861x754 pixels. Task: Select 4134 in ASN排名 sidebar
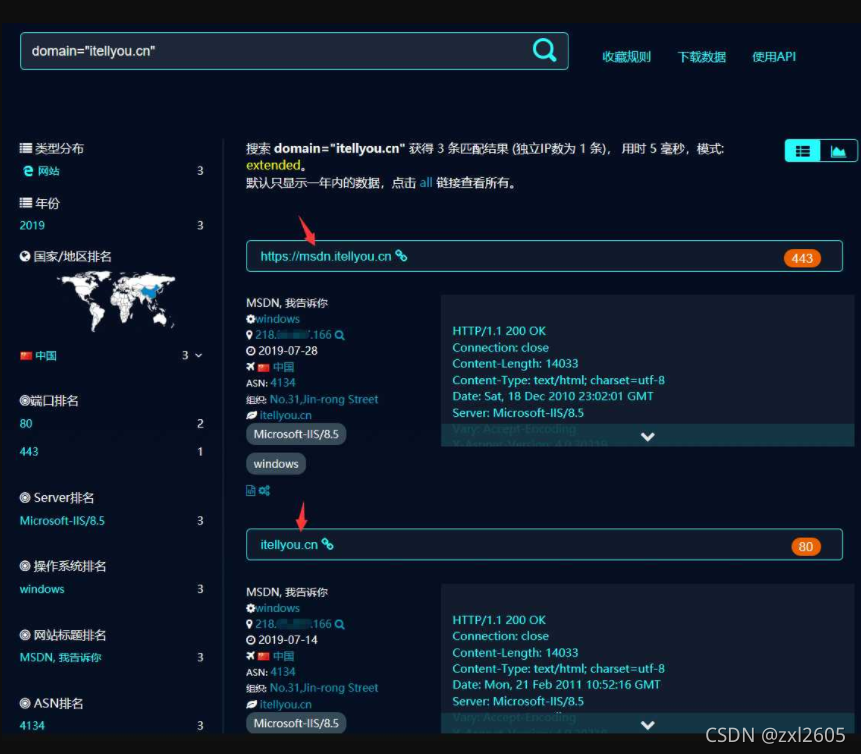[32, 725]
